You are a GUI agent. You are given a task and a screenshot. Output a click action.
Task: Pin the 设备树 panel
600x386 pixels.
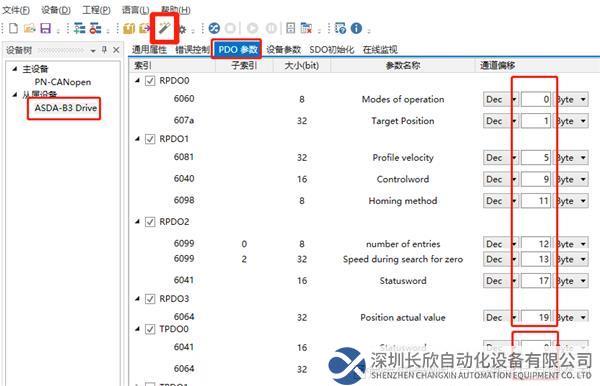[104, 50]
